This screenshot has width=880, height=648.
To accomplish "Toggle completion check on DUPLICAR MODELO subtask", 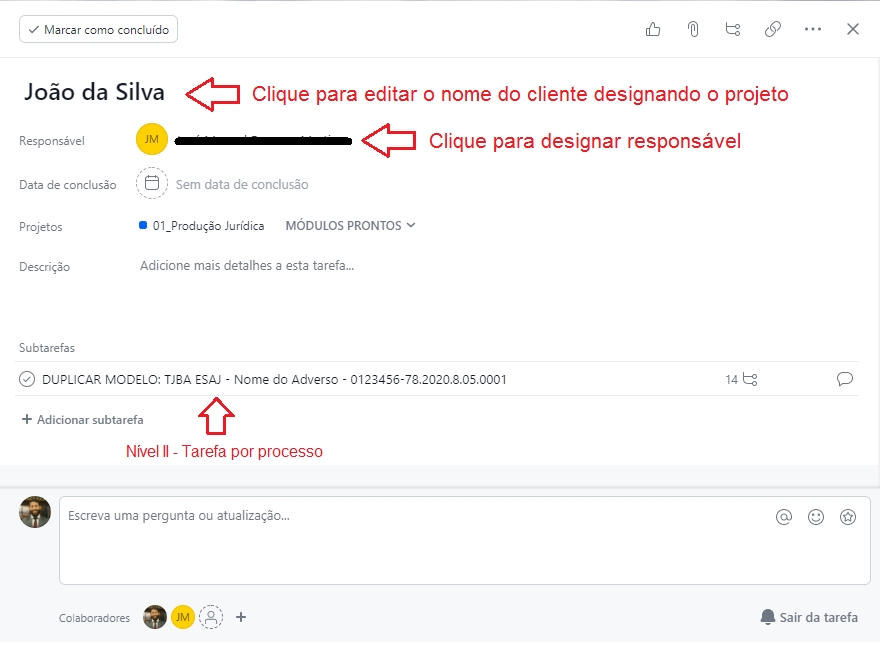I will tap(27, 379).
